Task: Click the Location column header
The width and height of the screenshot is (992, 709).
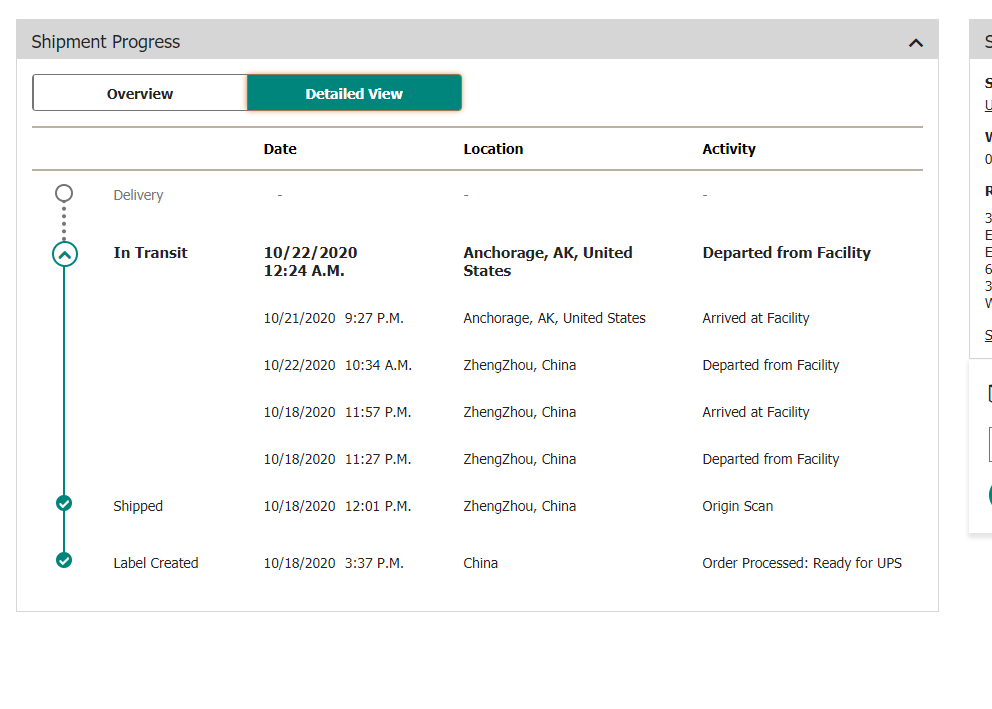Action: click(x=493, y=149)
